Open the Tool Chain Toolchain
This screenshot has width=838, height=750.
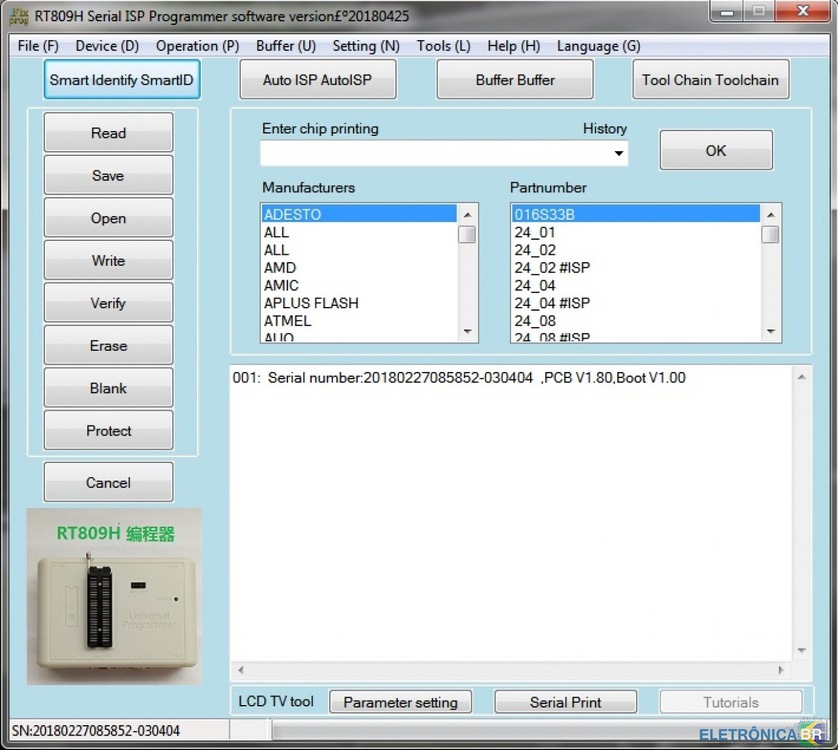pos(710,79)
